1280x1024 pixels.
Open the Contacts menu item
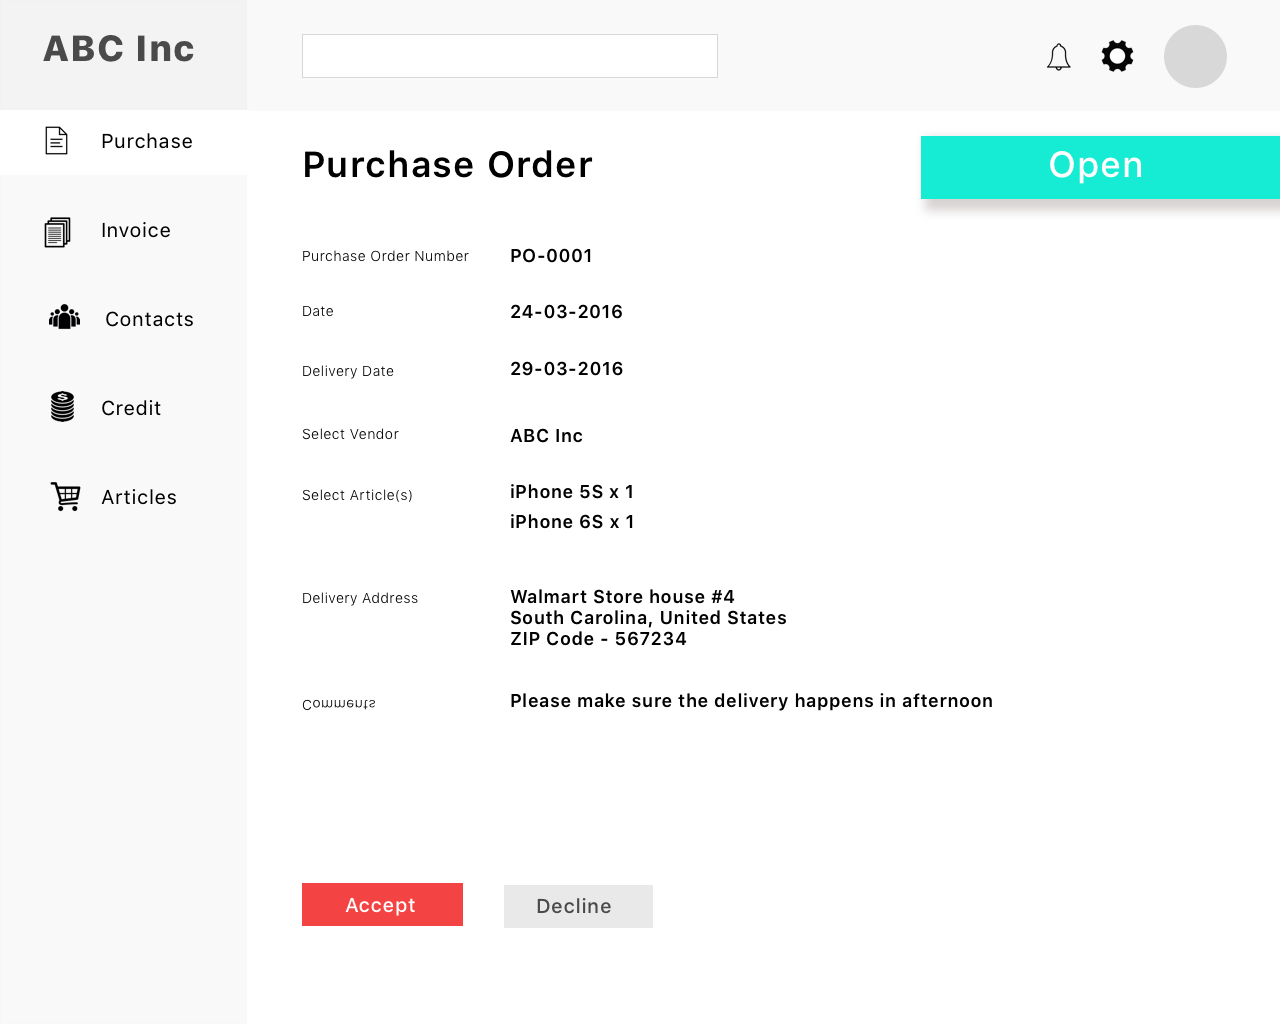[x=149, y=319]
